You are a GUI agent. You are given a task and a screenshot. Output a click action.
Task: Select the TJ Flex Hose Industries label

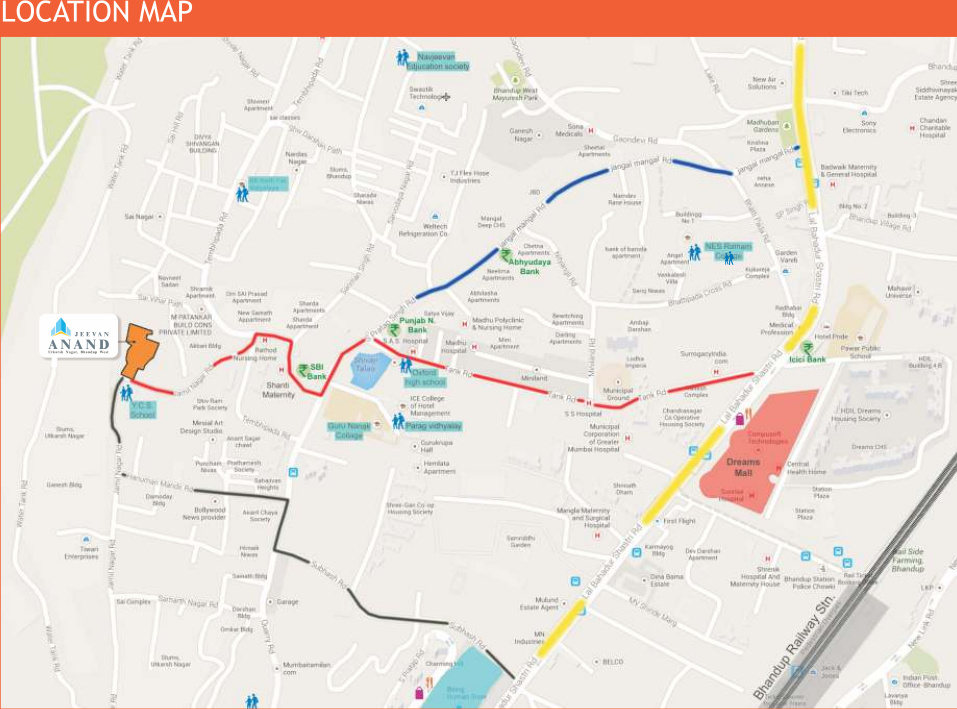[469, 177]
